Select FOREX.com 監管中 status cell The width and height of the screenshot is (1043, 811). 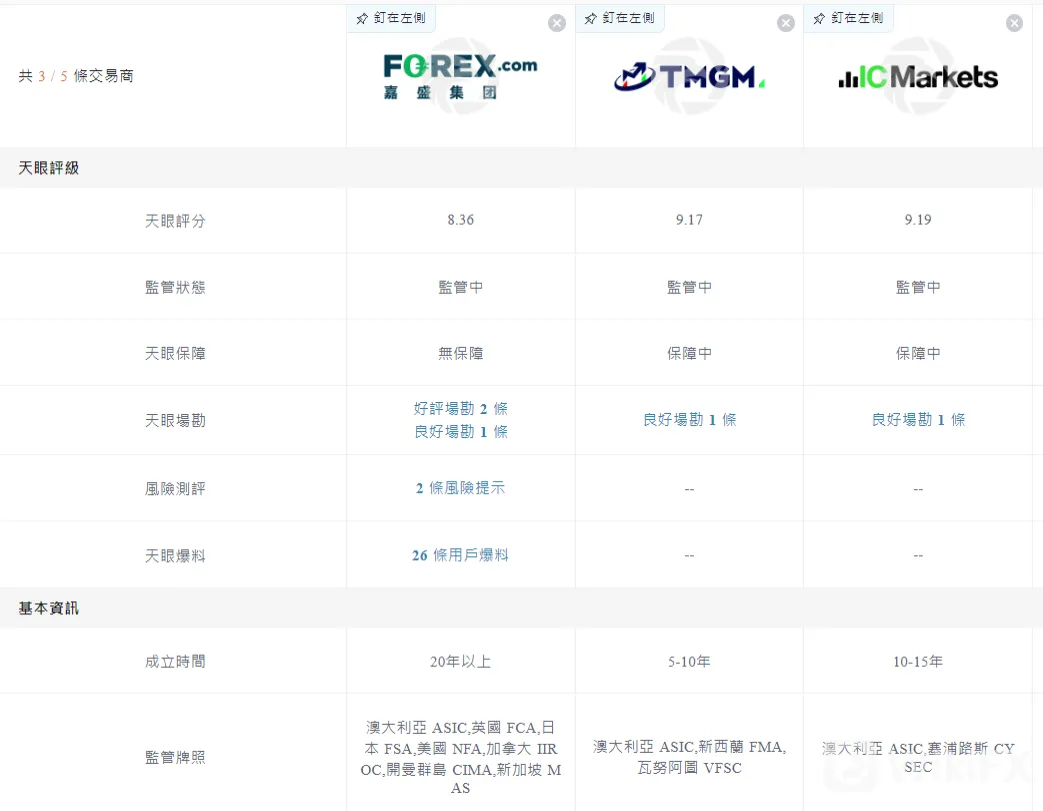coord(460,287)
